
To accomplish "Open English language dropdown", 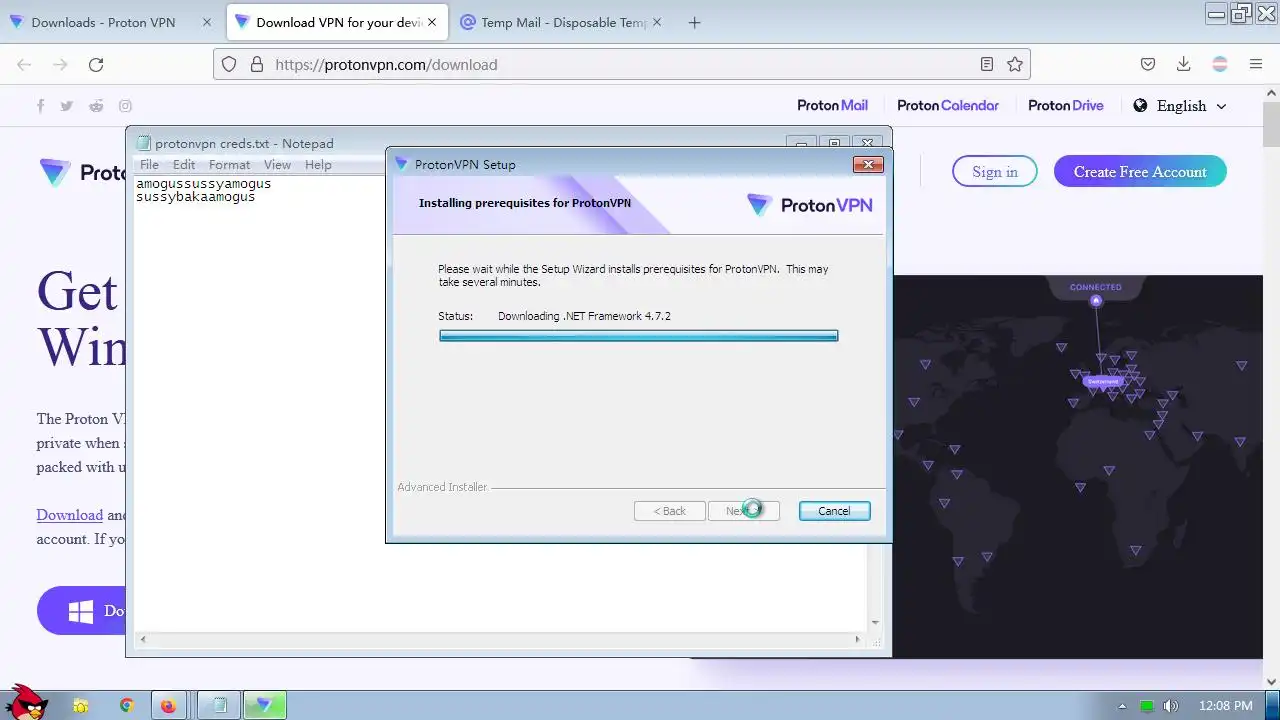I will click(1180, 106).
